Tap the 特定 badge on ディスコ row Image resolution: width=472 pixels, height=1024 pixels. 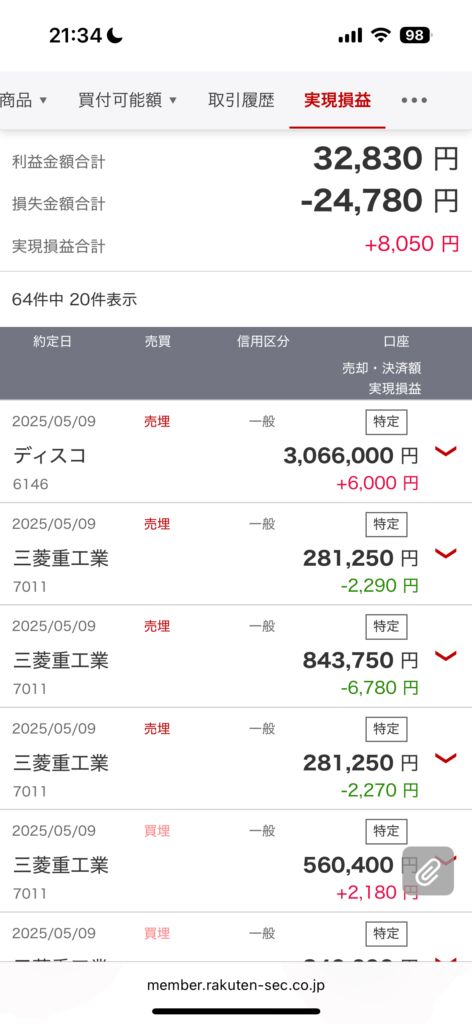click(x=386, y=422)
